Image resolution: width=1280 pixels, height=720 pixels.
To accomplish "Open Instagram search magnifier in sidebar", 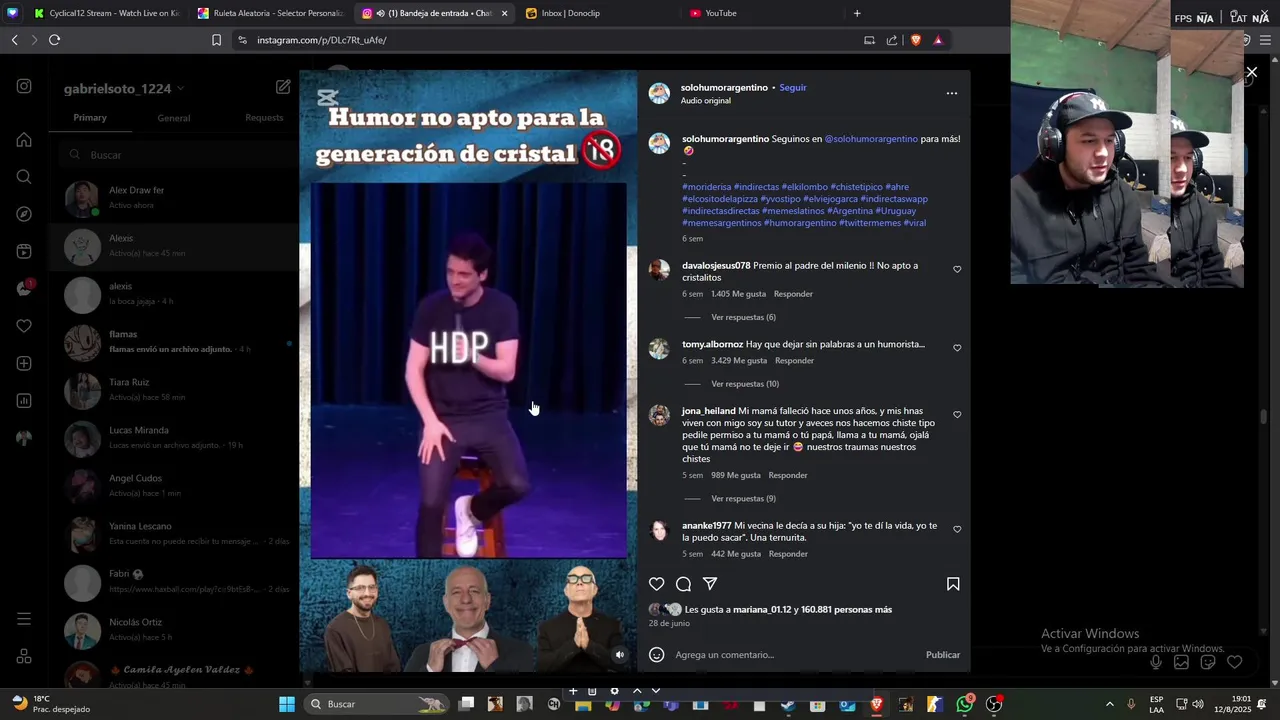I will (24, 177).
